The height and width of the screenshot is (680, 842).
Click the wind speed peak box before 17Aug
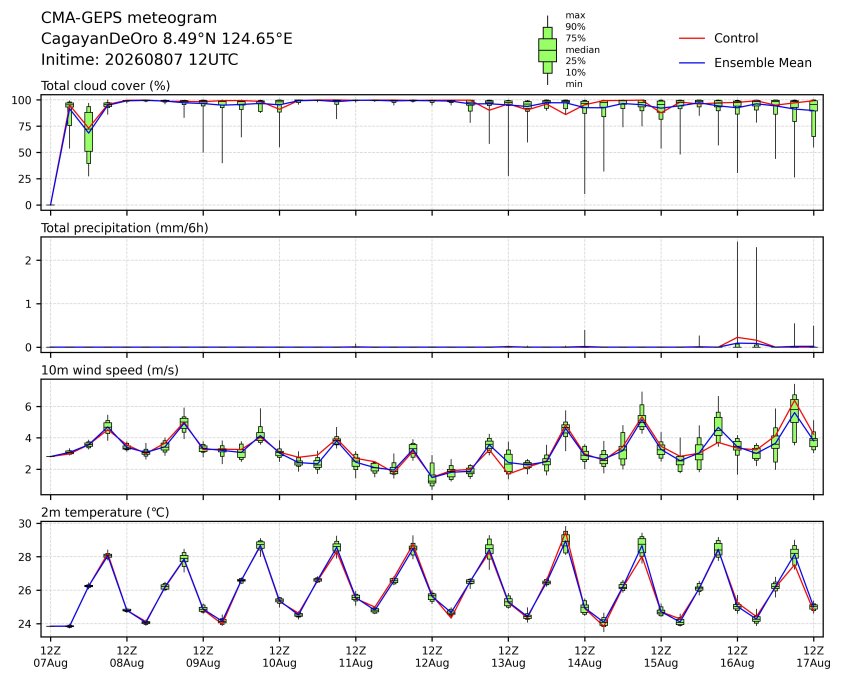point(795,414)
